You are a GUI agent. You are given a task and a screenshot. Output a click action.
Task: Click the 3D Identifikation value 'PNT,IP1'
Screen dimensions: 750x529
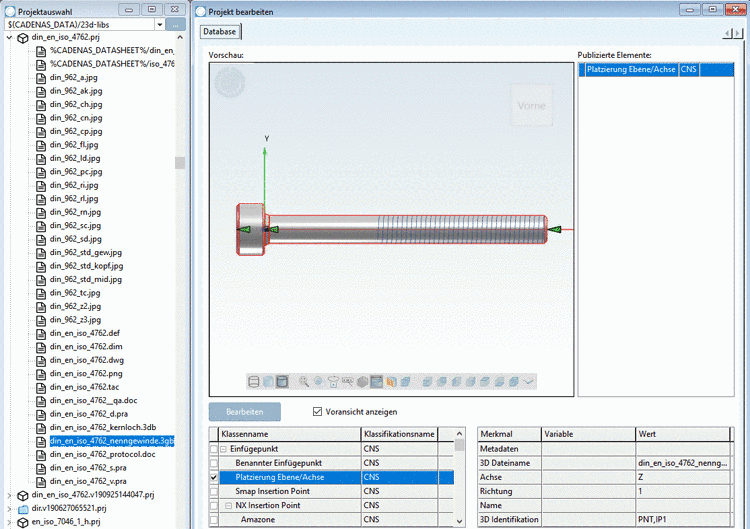683,519
